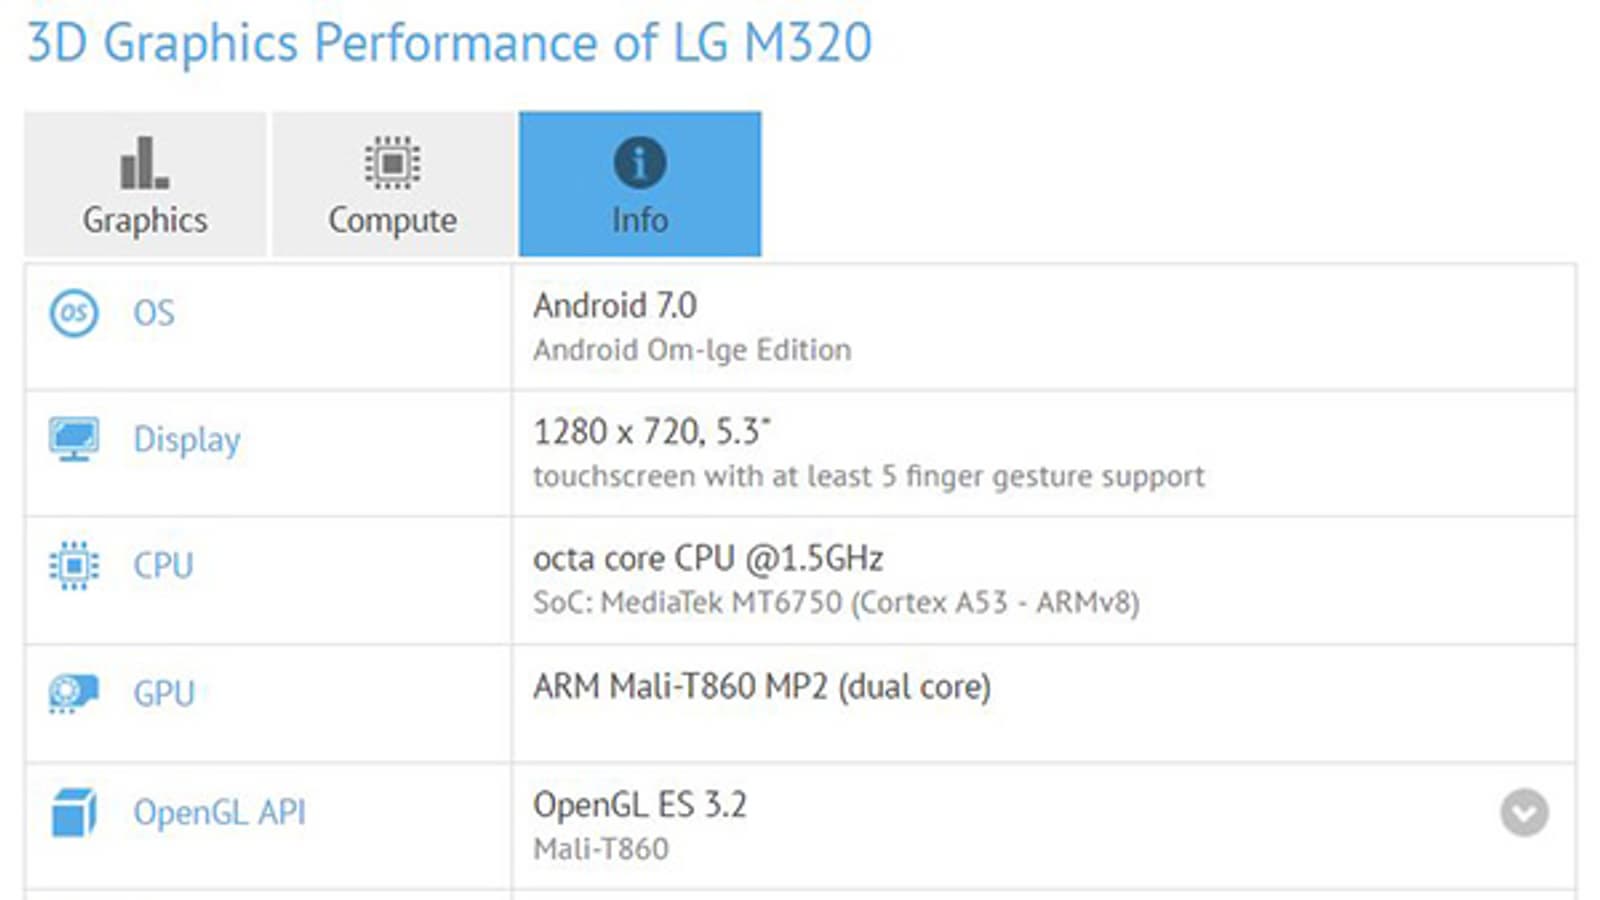The width and height of the screenshot is (1600, 900).
Task: Click the Display label link
Action: pos(187,440)
